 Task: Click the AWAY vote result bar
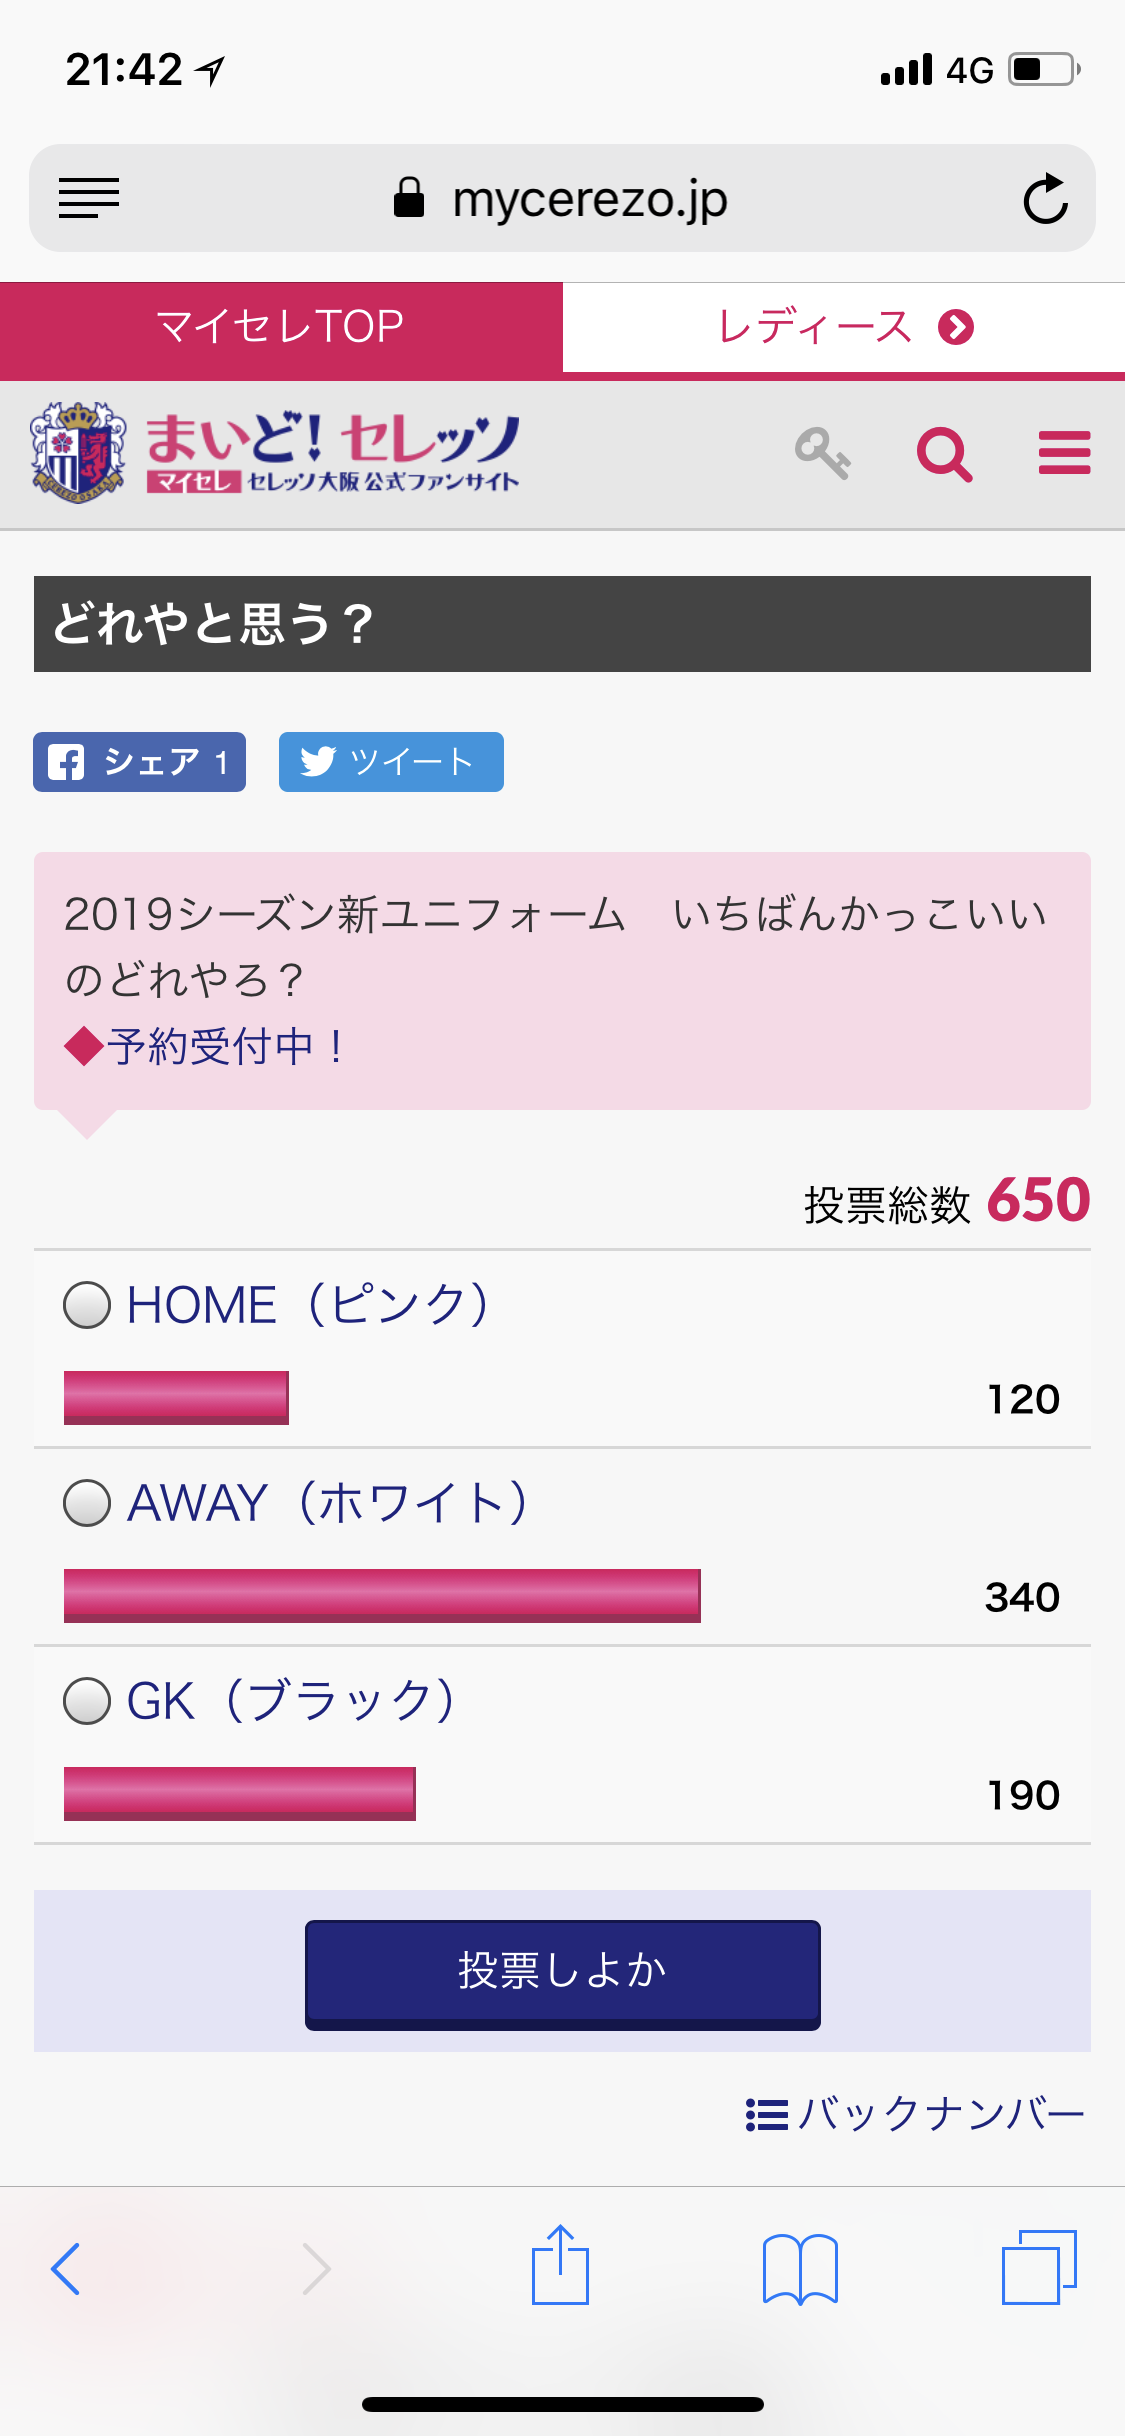click(x=382, y=1595)
